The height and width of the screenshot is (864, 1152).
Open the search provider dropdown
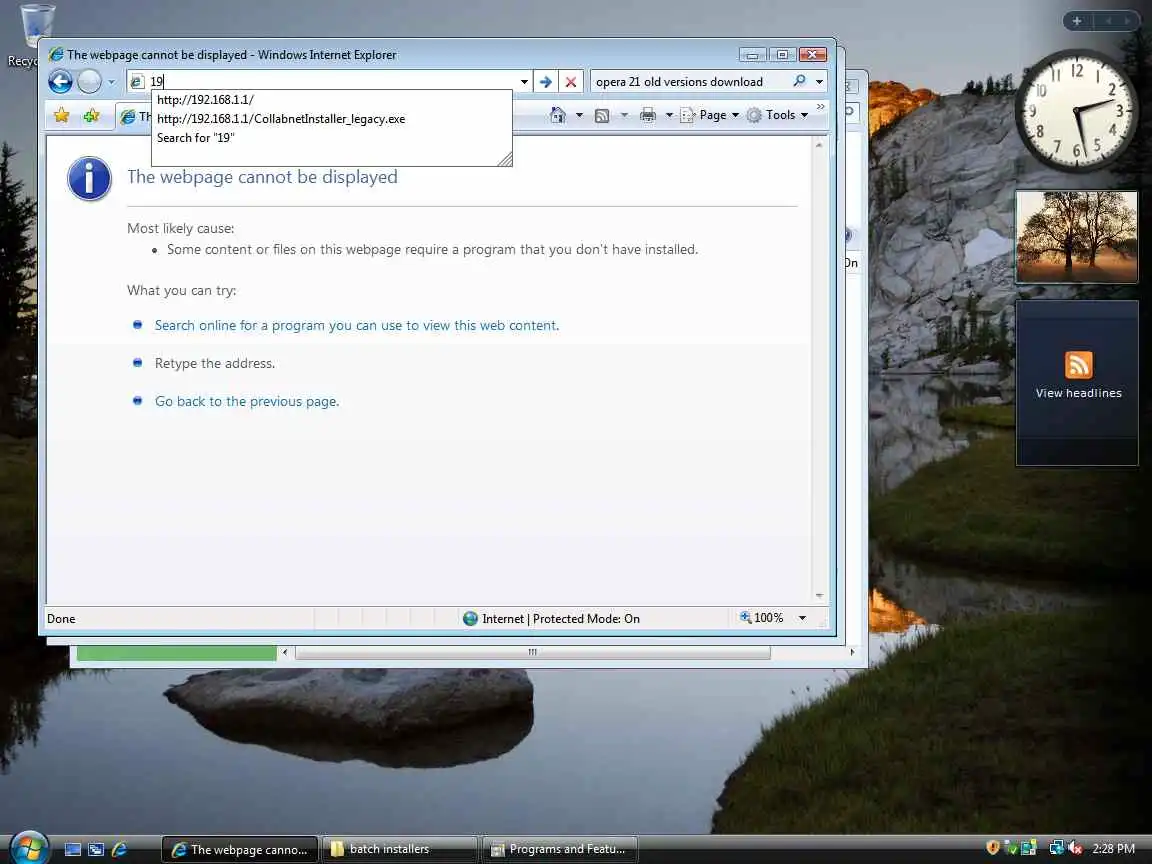[x=819, y=82]
